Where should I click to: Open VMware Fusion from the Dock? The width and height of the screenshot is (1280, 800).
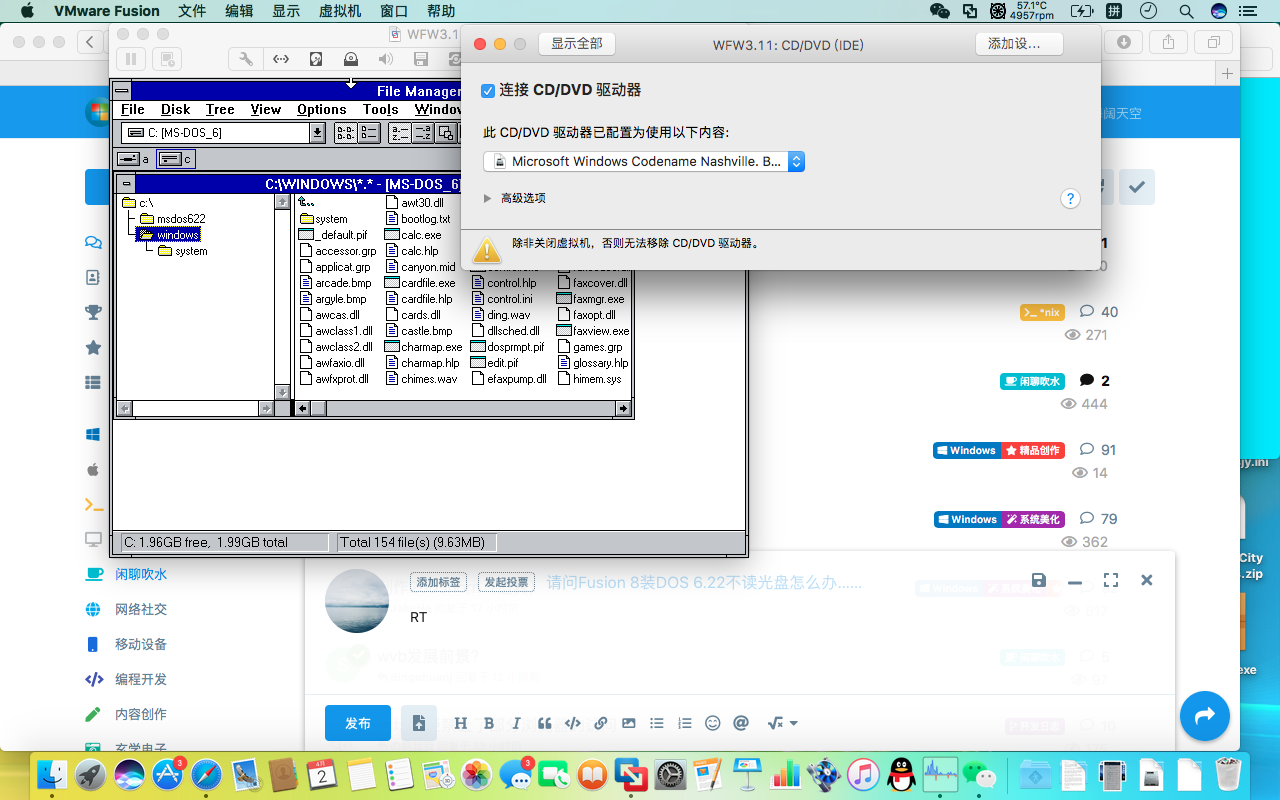pos(631,773)
